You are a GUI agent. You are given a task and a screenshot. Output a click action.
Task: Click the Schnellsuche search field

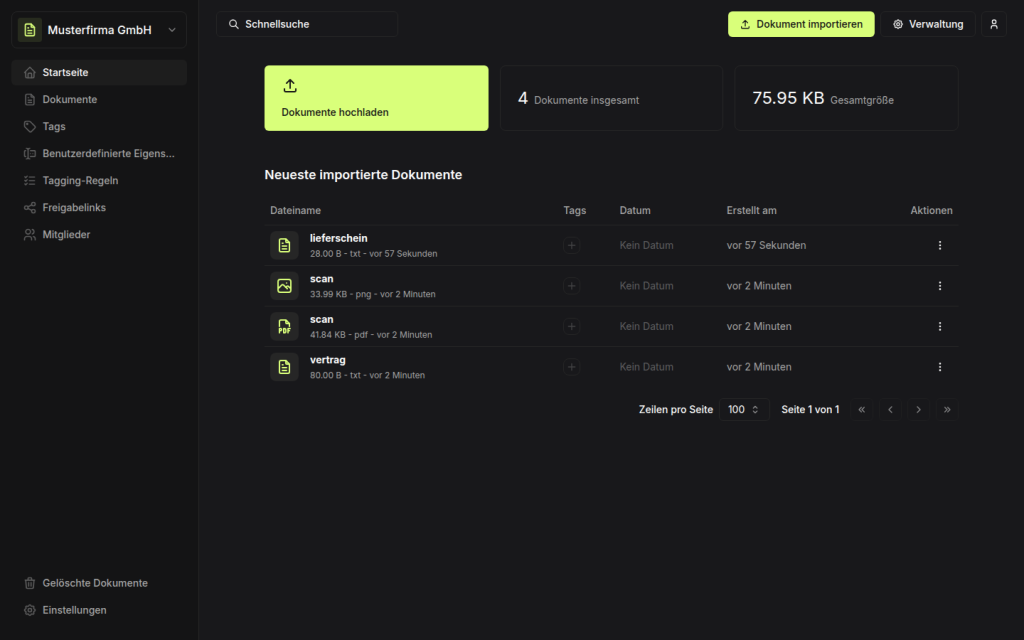(x=307, y=24)
